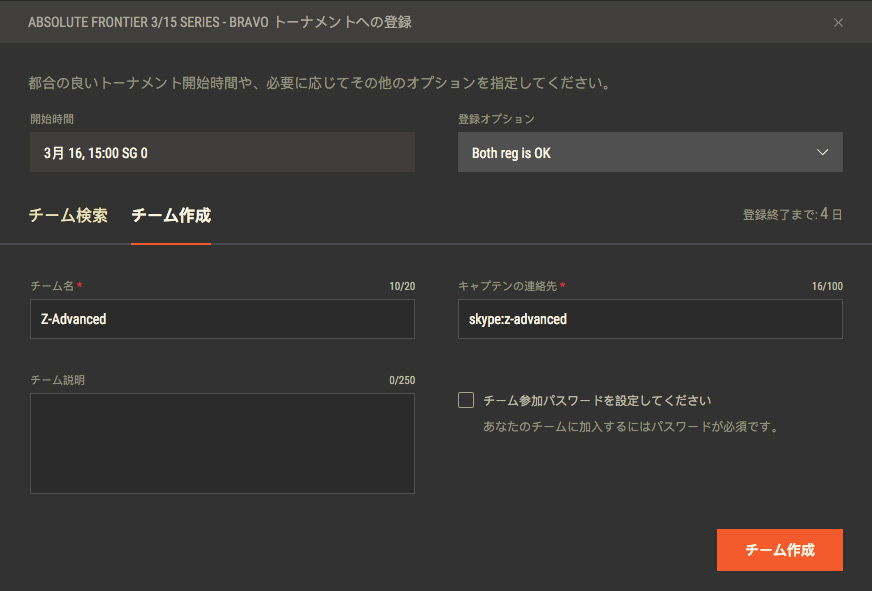This screenshot has height=591, width=872.
Task: Click the 'チーム参加パスワードを設定してください' label
Action: 596,400
